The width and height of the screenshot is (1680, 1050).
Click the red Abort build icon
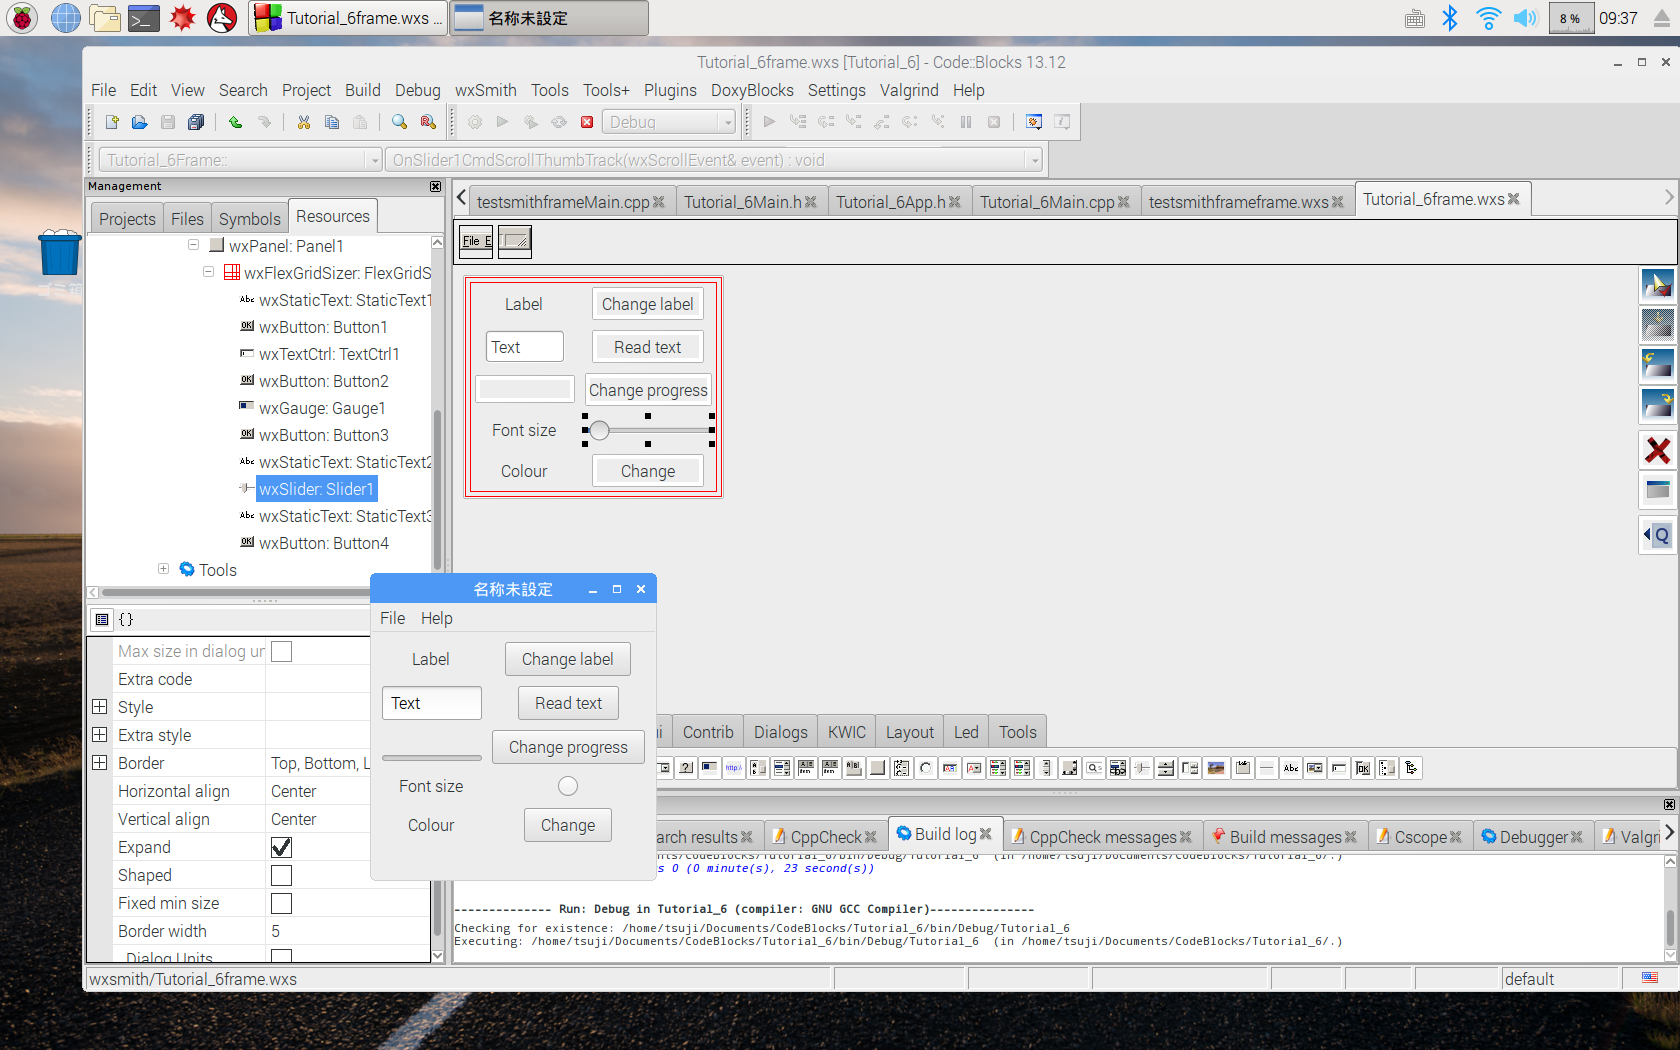coord(587,122)
